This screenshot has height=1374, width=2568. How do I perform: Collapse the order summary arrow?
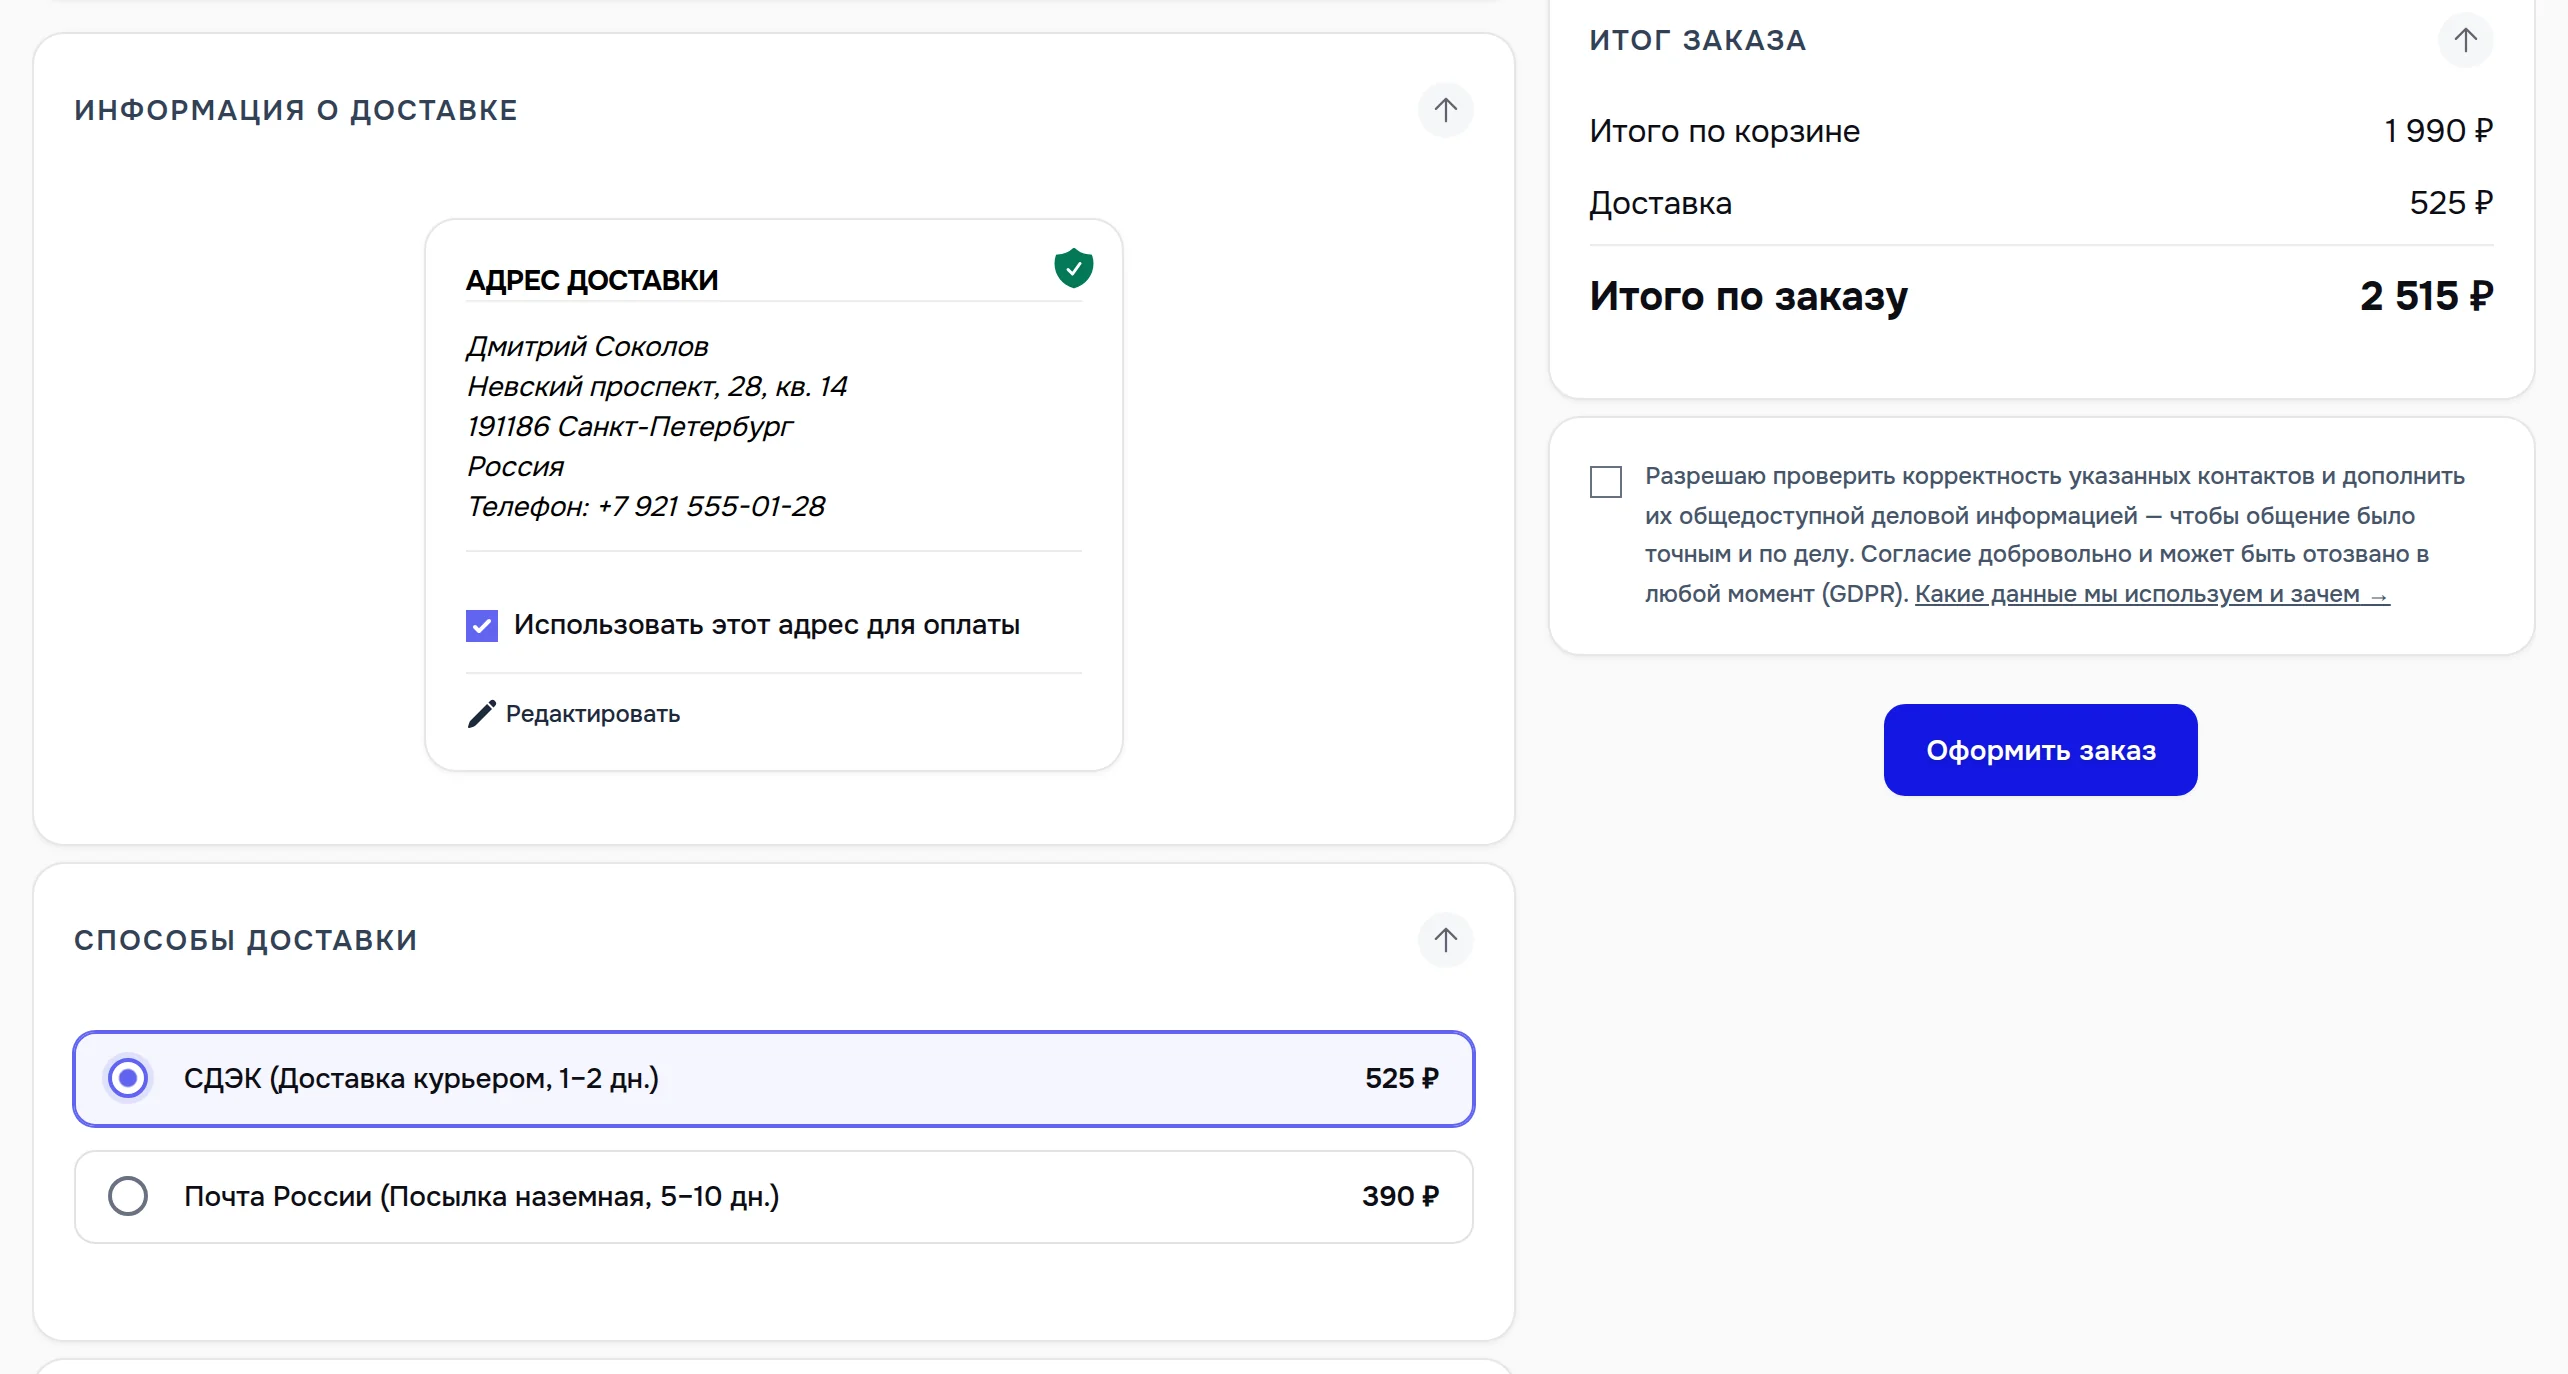2465,40
